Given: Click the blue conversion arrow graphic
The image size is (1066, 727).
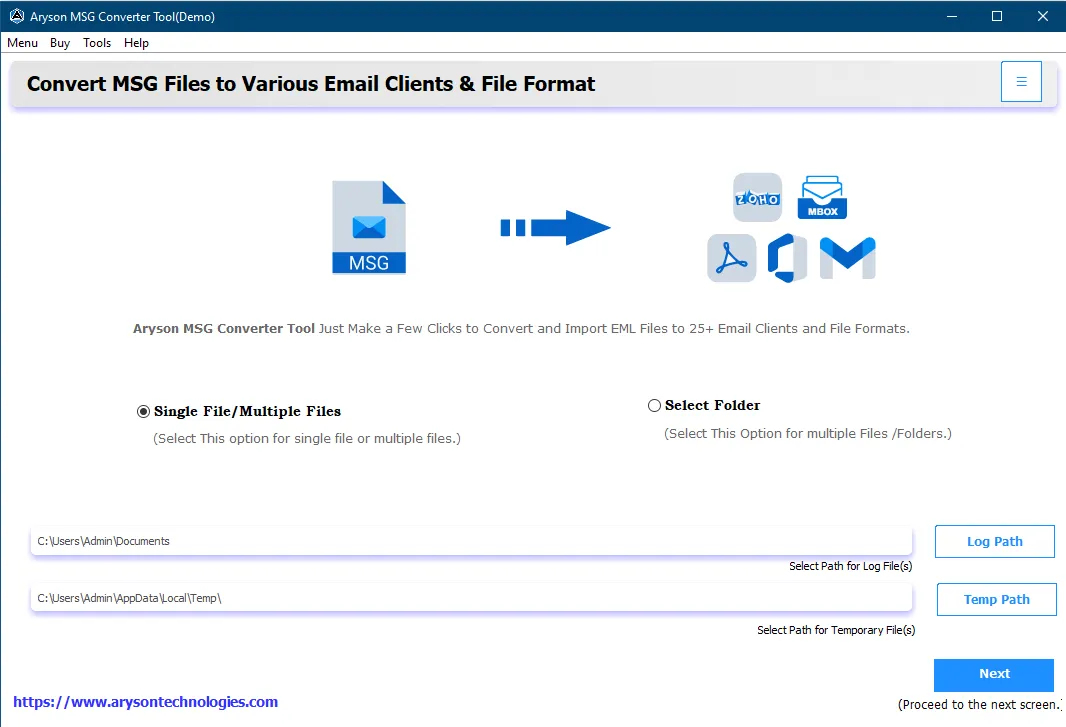Looking at the screenshot, I should [555, 227].
